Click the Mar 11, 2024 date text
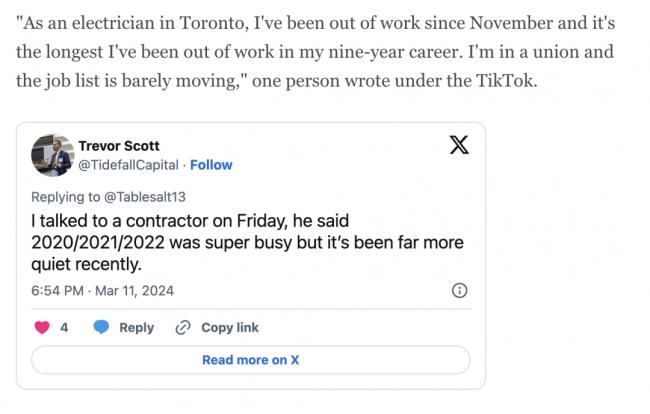This screenshot has width=650, height=414. pos(134,291)
